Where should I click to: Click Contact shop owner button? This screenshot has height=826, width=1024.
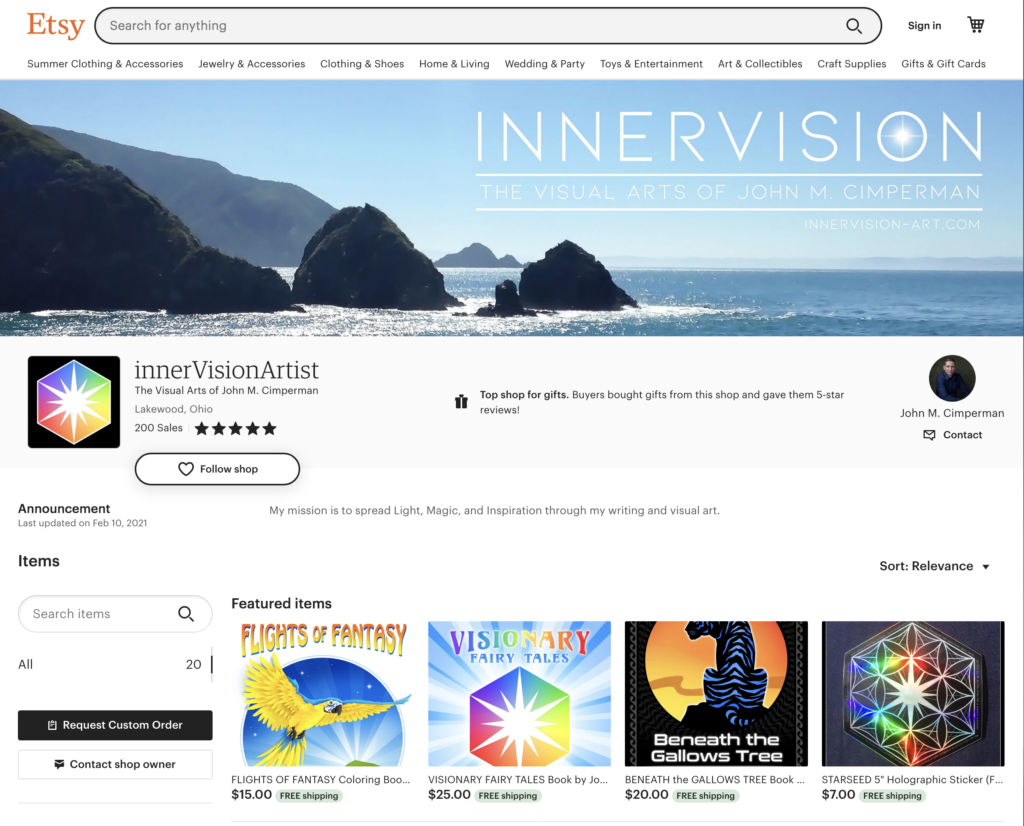click(115, 764)
